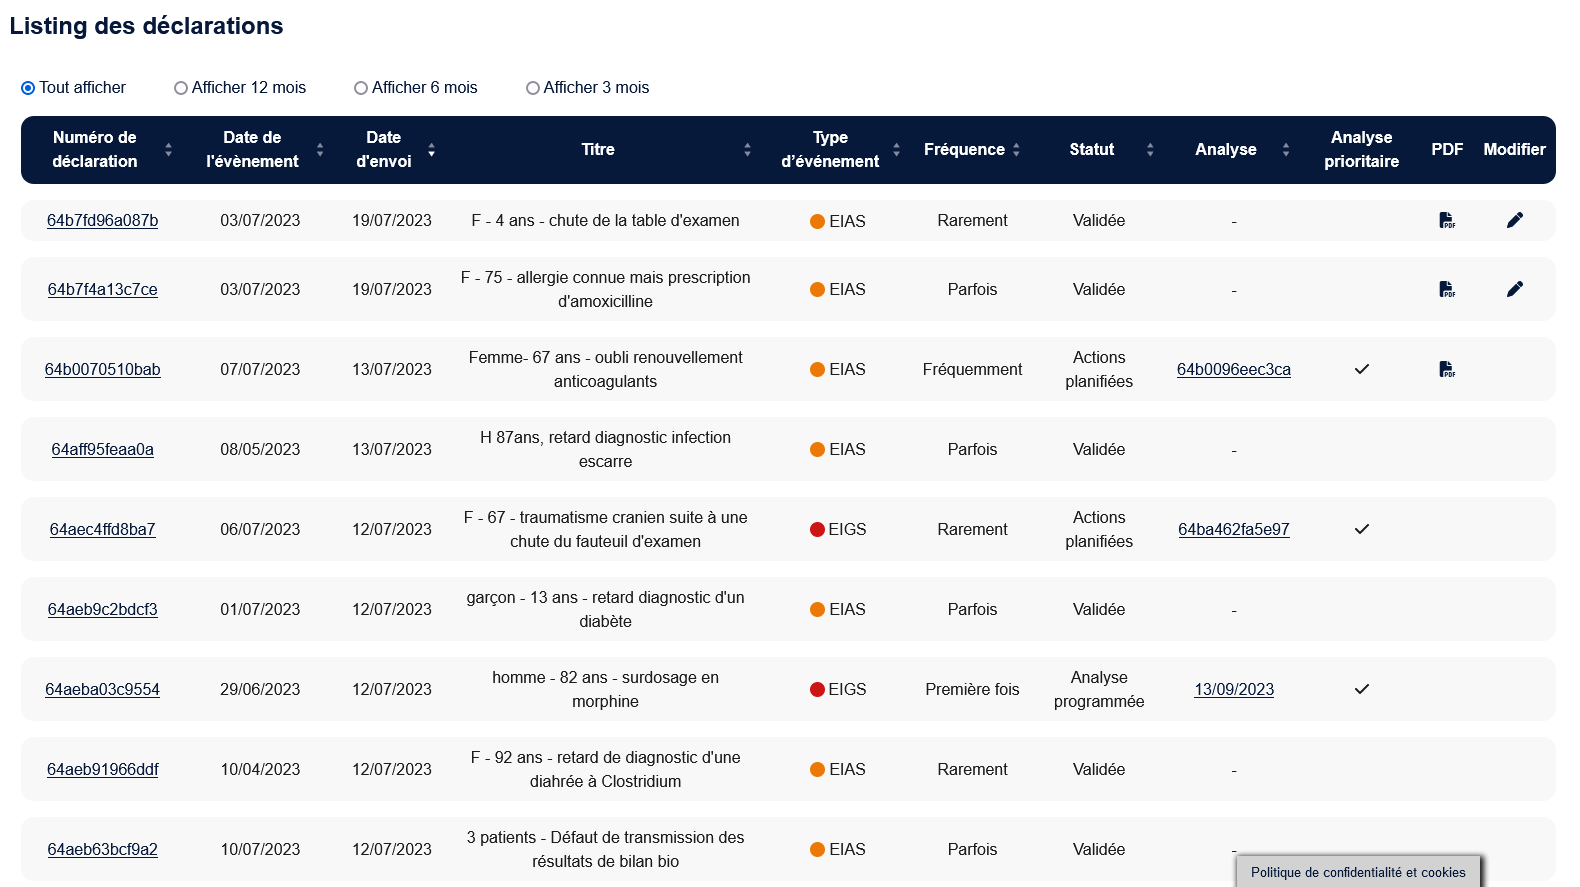
Task: Click pencil icon for declaration 64b7f4a13c7ce
Action: 1514,289
